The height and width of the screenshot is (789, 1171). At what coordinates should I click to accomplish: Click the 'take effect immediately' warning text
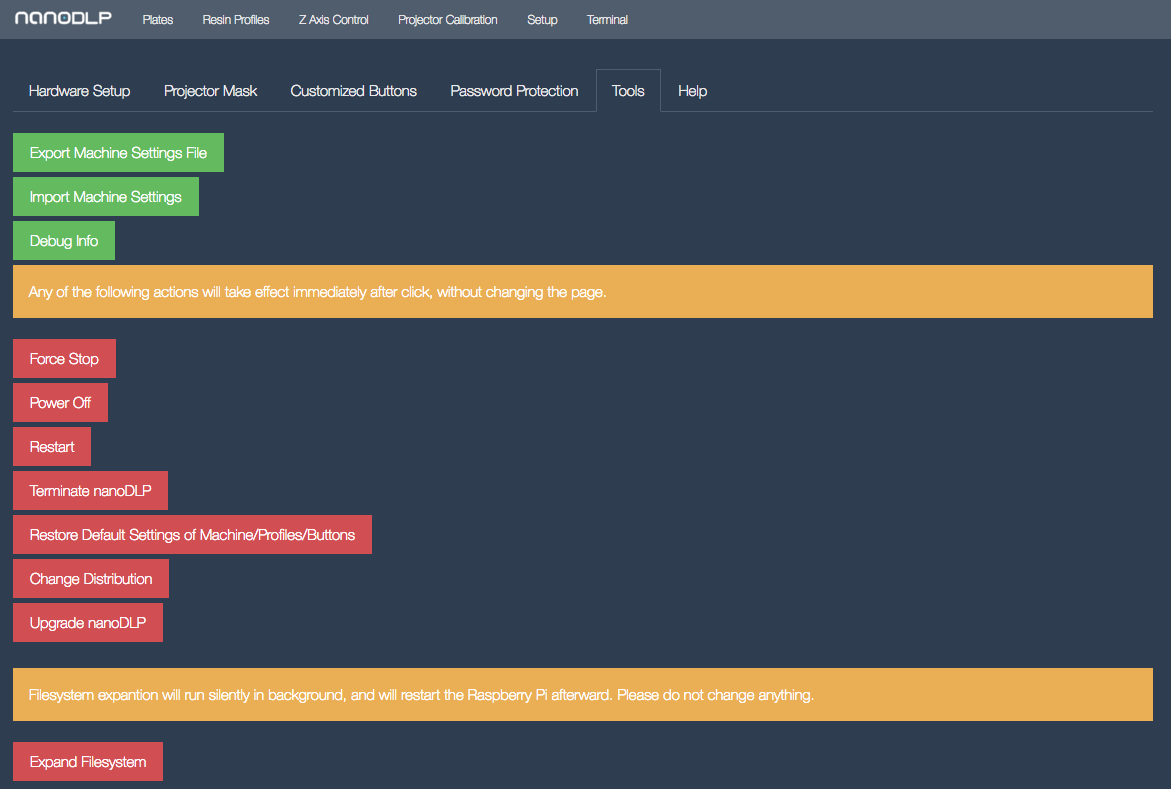[317, 292]
